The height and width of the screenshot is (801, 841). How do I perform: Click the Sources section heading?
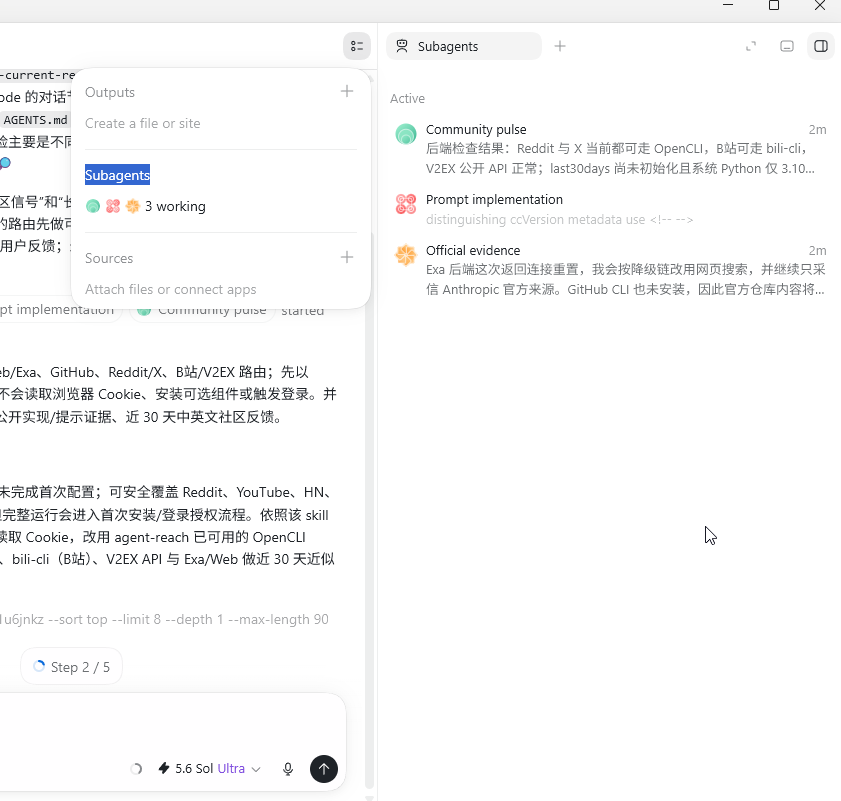point(109,258)
